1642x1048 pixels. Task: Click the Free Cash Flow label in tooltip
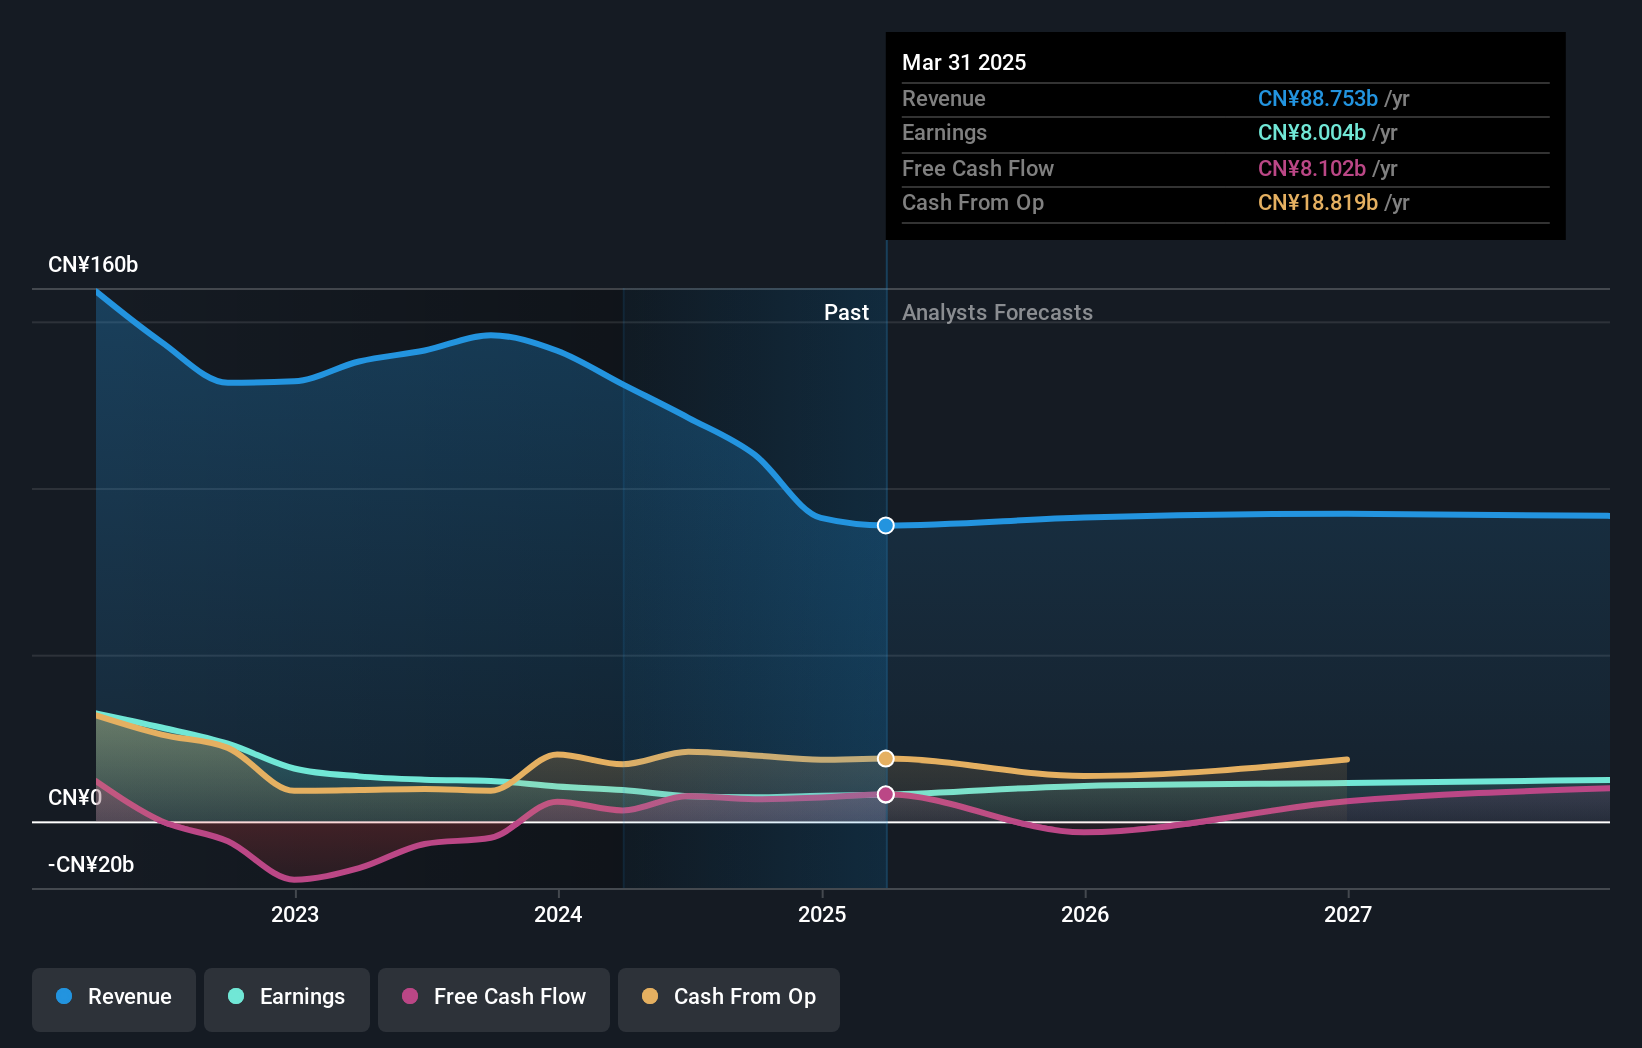978,168
